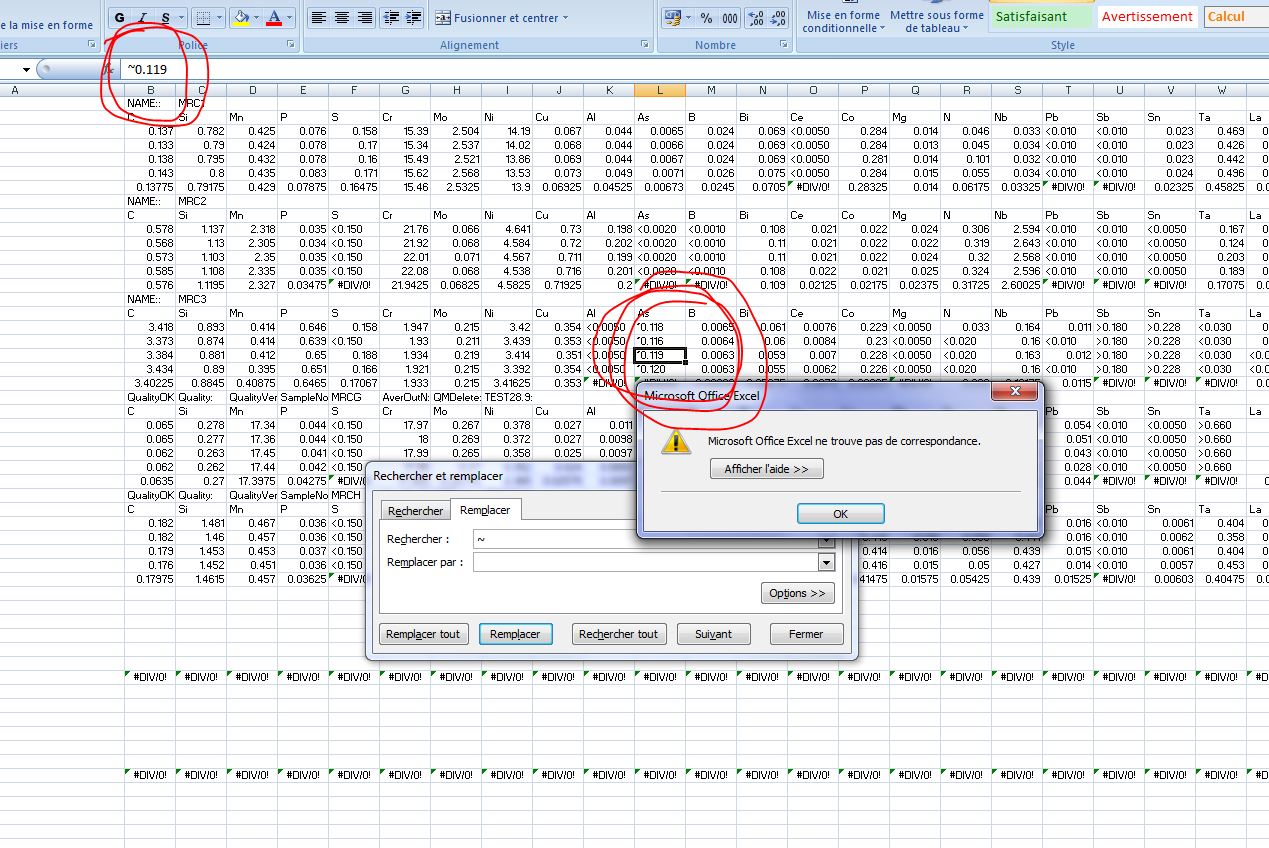Apply the accounting number format

click(672, 17)
